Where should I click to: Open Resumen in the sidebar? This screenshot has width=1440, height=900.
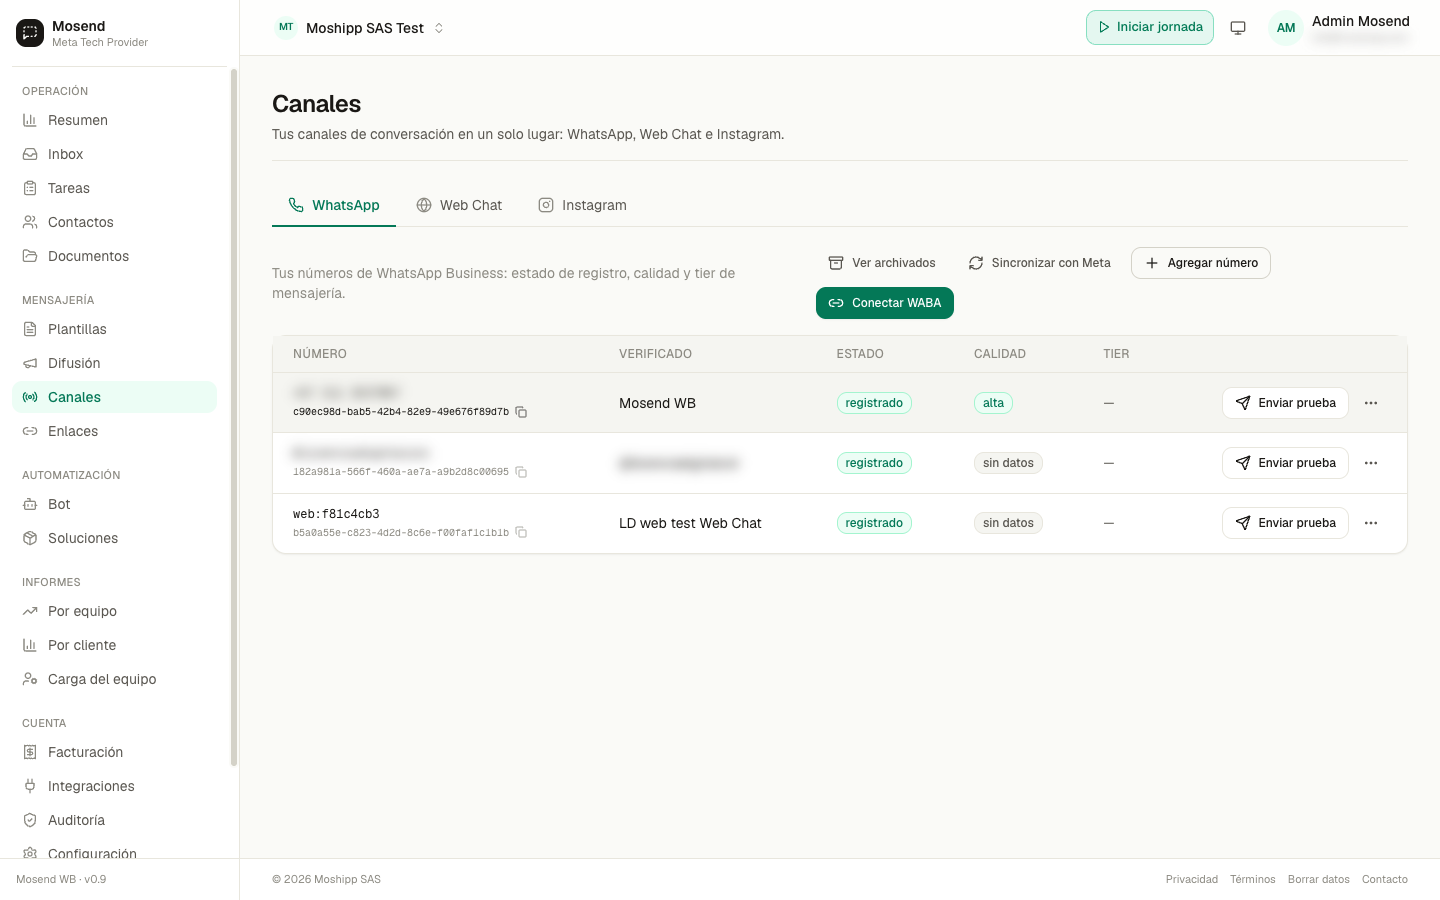tap(114, 120)
